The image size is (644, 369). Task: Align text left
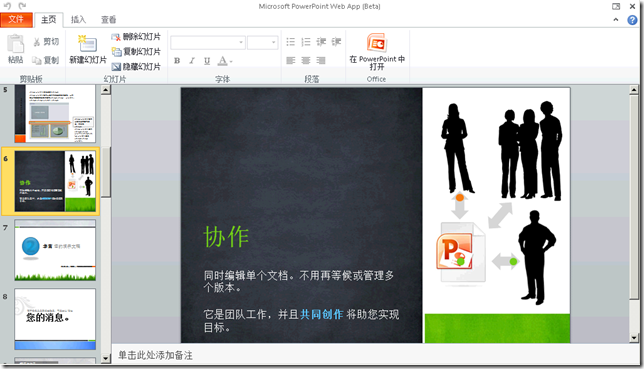(291, 60)
